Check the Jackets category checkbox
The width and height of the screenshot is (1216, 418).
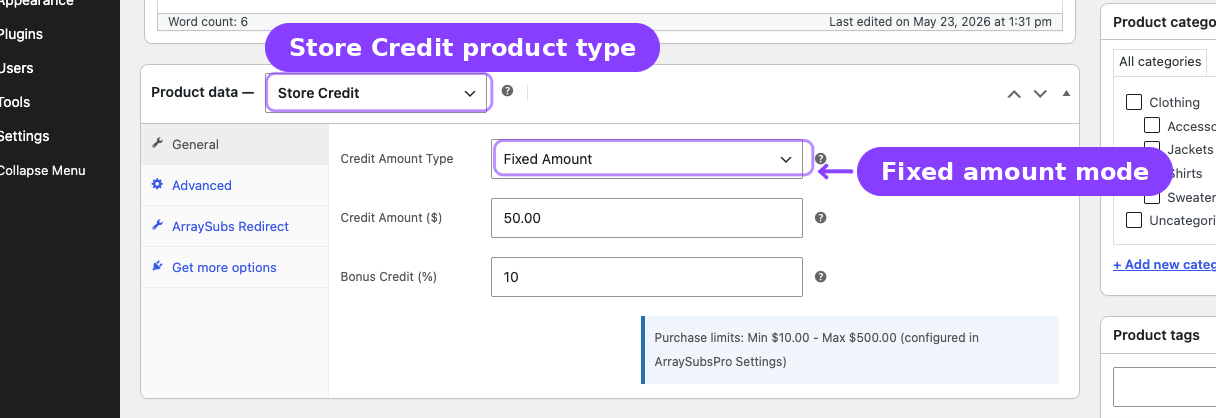[x=1152, y=148]
